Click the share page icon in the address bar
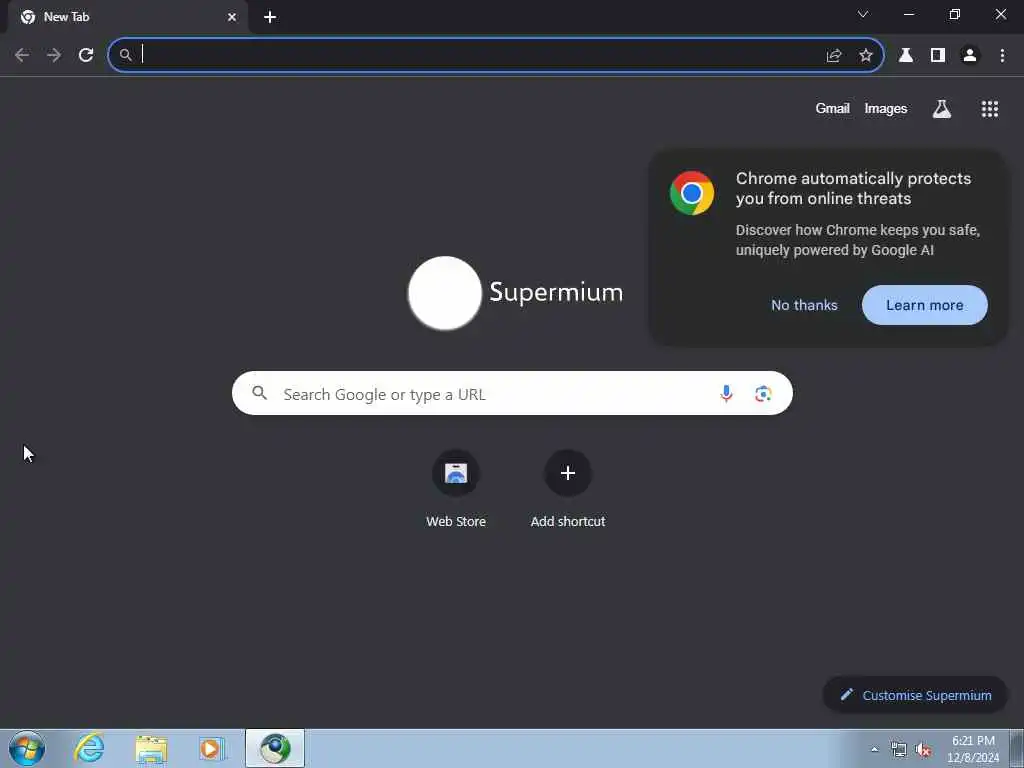Image resolution: width=1024 pixels, height=768 pixels. click(834, 56)
